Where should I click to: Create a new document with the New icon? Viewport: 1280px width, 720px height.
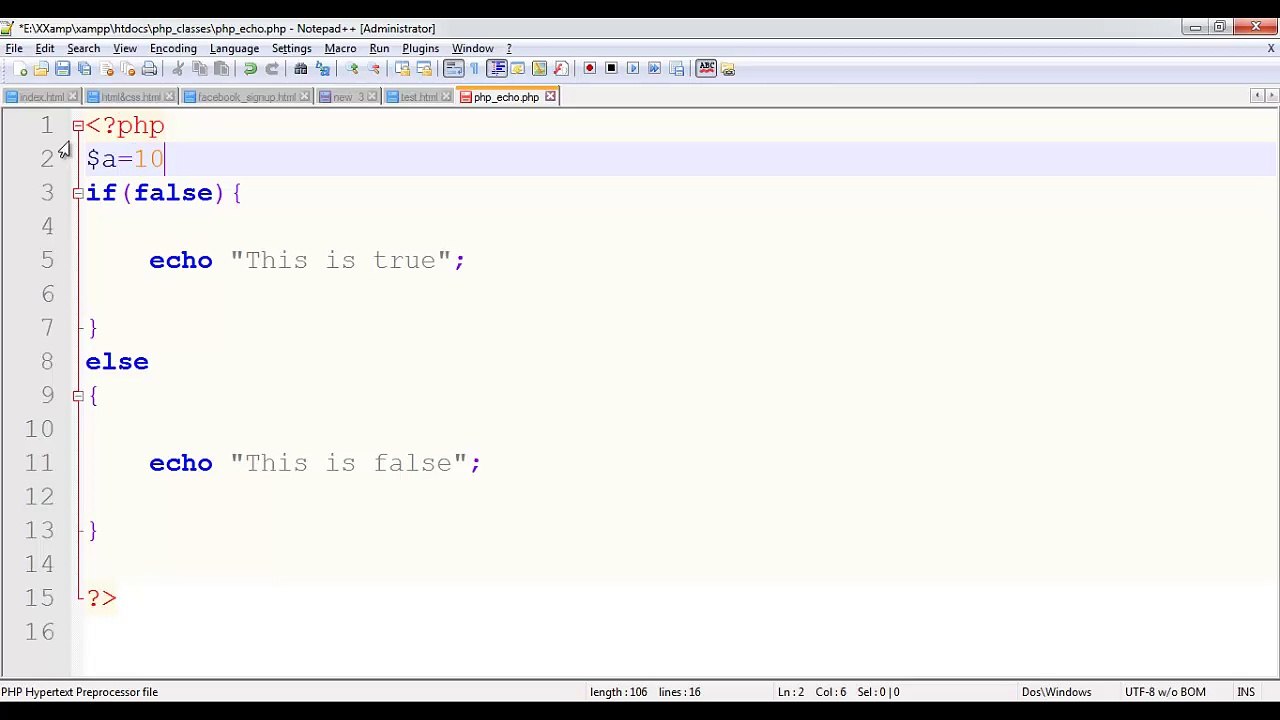[x=20, y=69]
